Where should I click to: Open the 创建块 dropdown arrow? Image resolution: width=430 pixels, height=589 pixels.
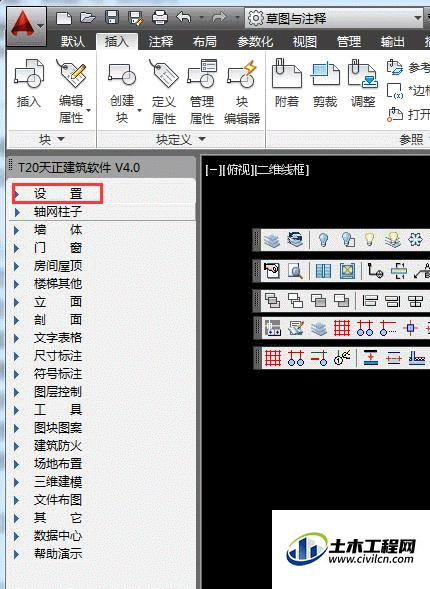(140, 110)
